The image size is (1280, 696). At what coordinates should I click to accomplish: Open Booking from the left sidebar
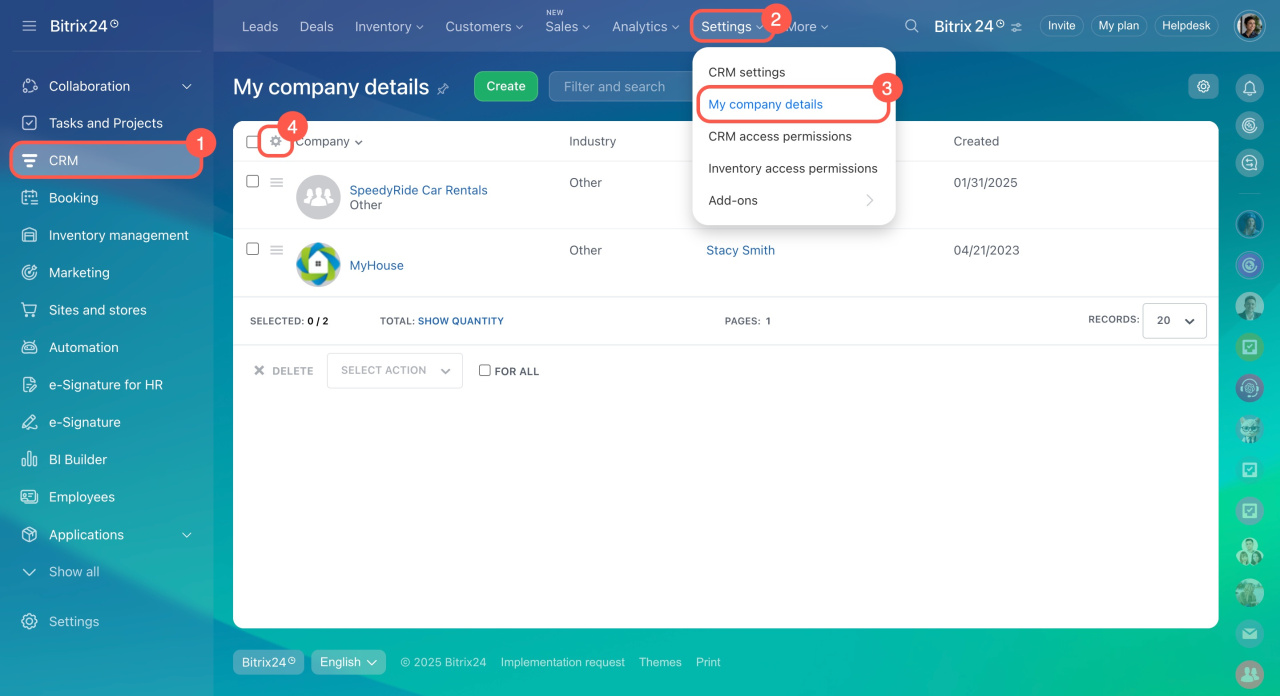tap(73, 198)
